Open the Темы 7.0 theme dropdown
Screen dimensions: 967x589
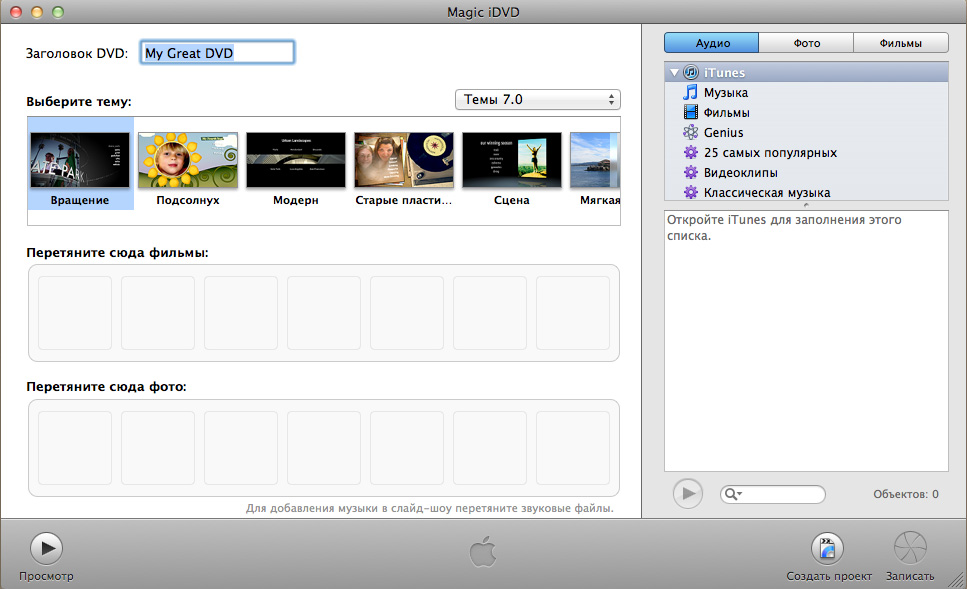pos(537,100)
